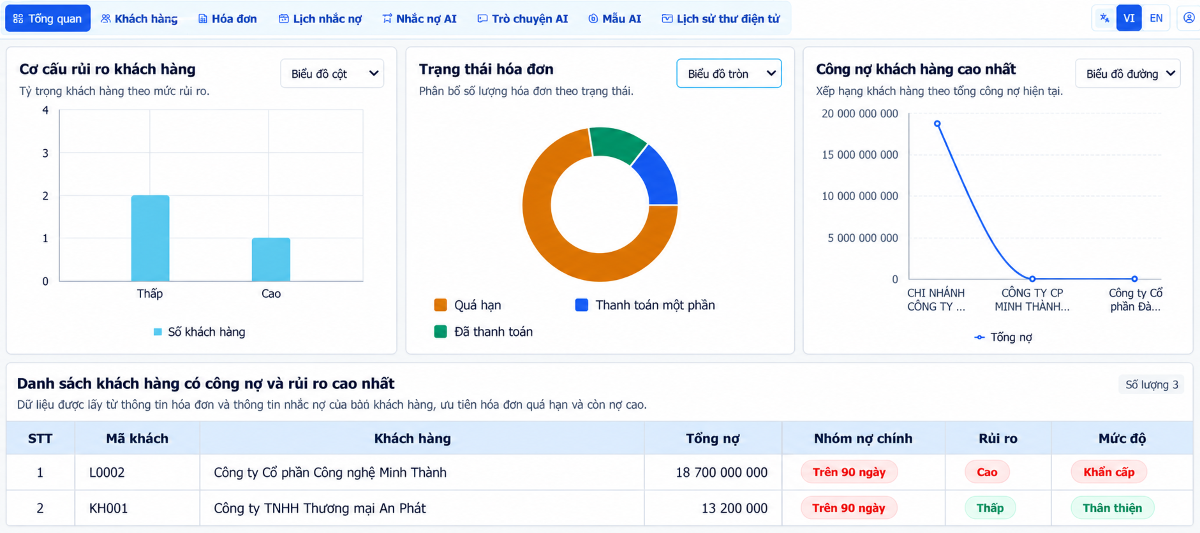Click the debt amount 13 200 000
The width and height of the screenshot is (1200, 533).
coord(735,508)
